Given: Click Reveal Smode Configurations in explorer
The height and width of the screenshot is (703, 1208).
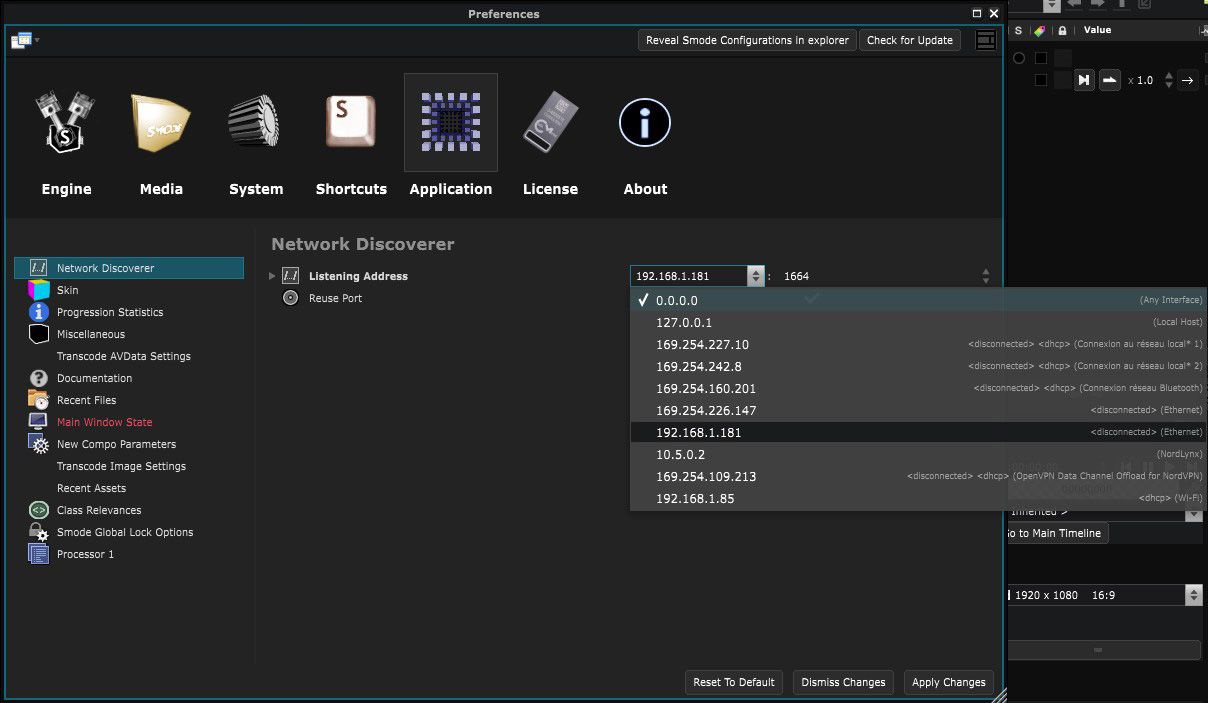Looking at the screenshot, I should 747,40.
